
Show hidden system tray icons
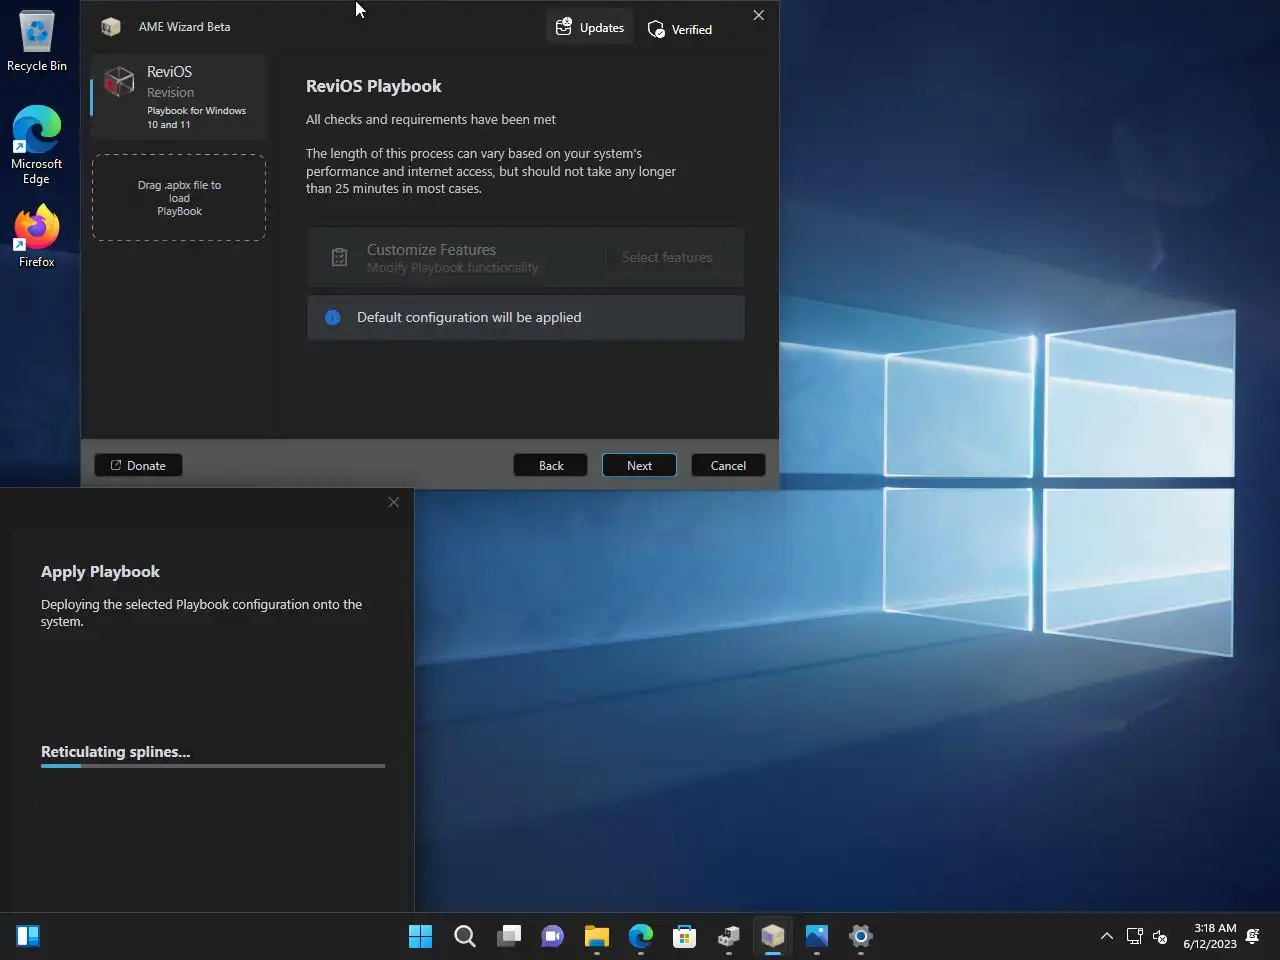coord(1106,936)
